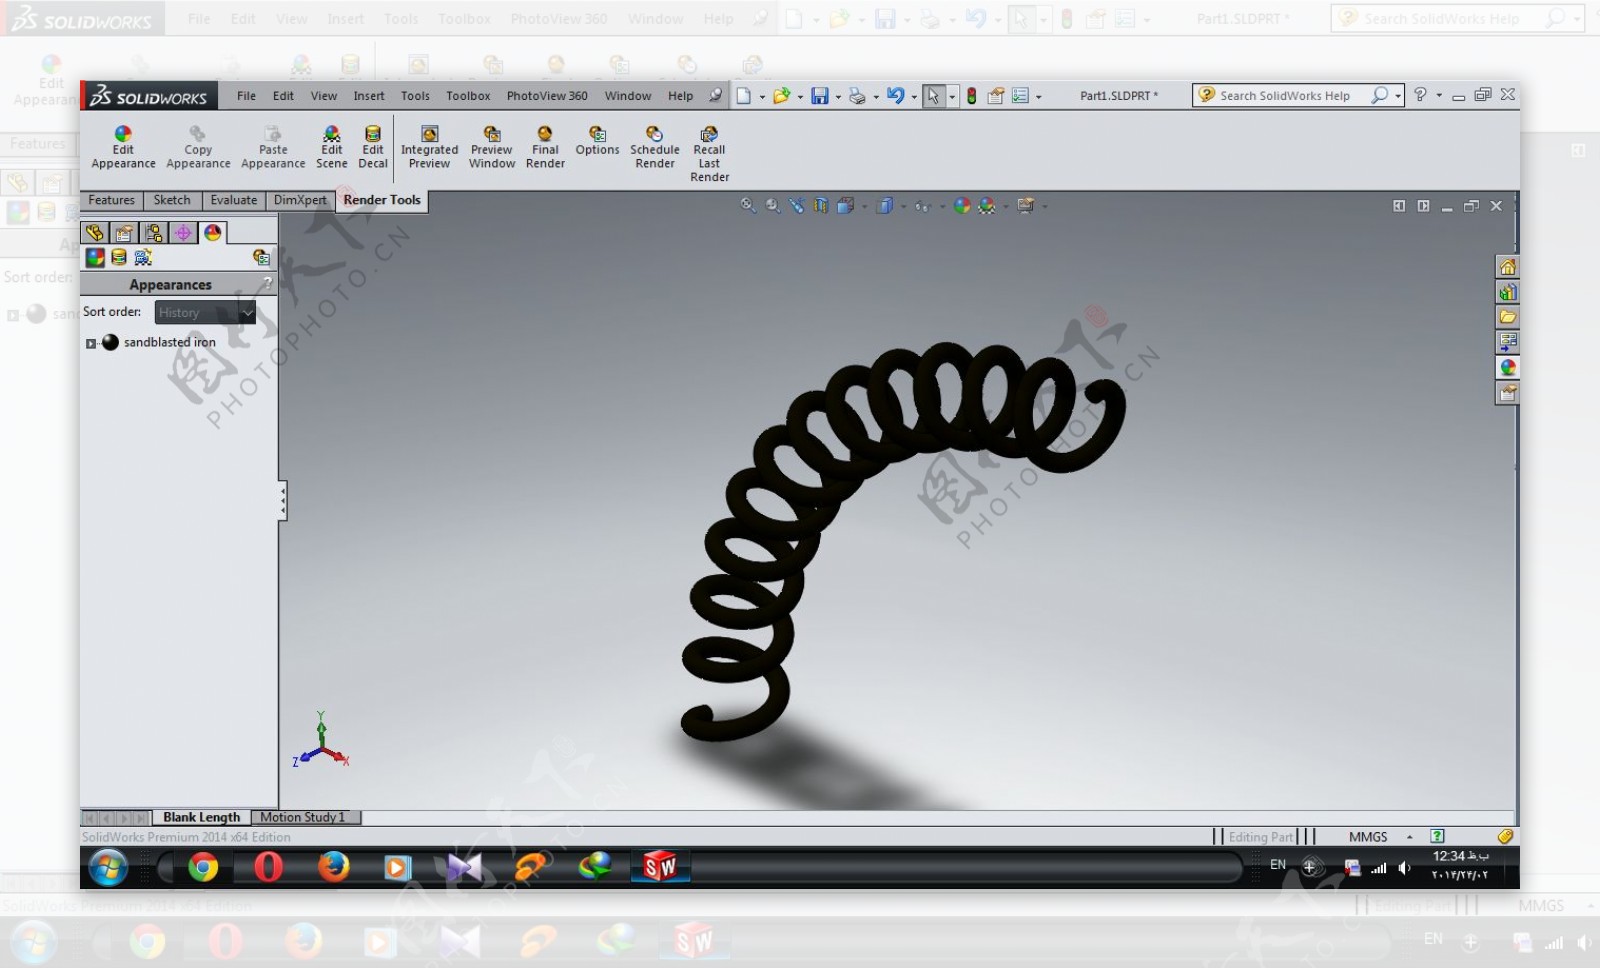The image size is (1600, 969).
Task: Click Zoom to Fit in view toolbar
Action: coord(748,206)
